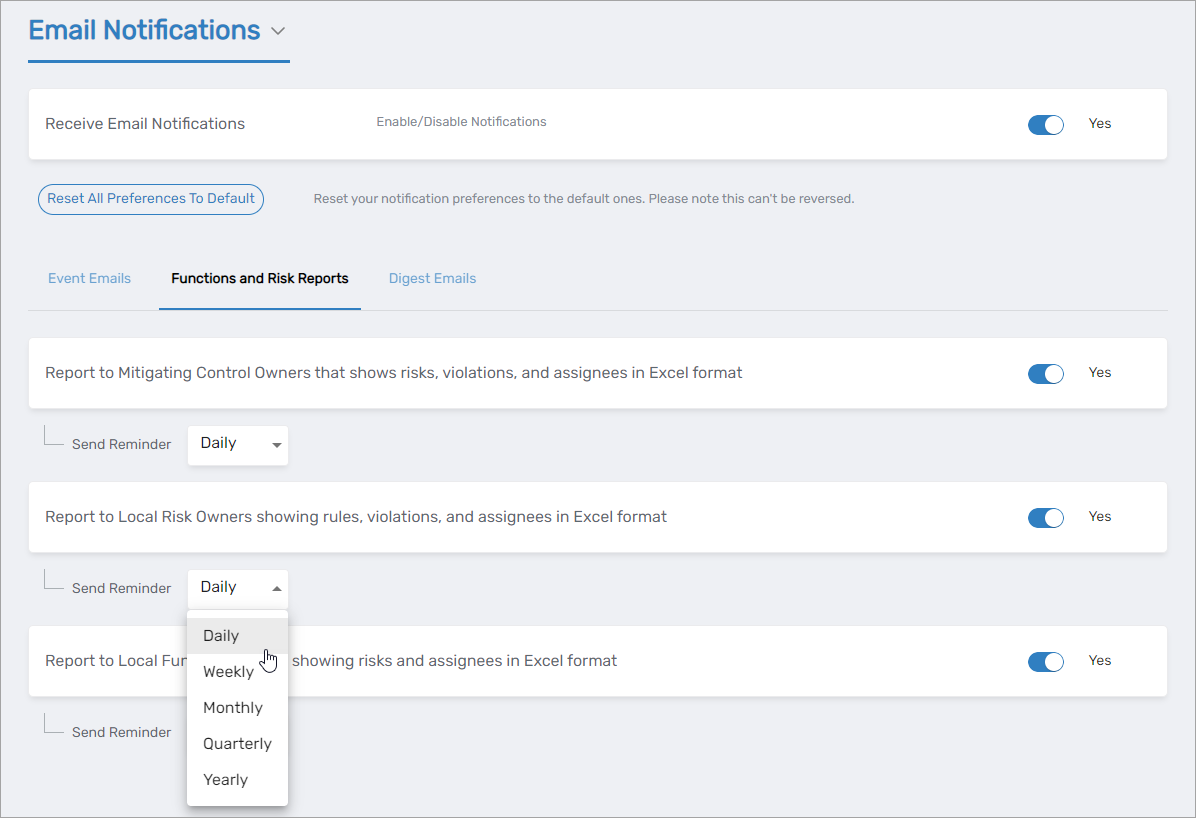Switch to the Event Emails tab

click(89, 278)
